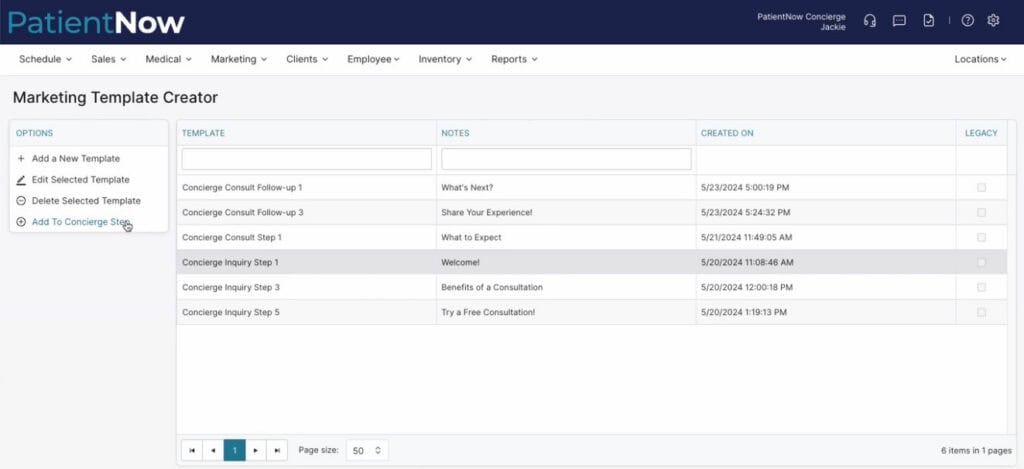
Task: Open the Reports menu
Action: [x=514, y=59]
